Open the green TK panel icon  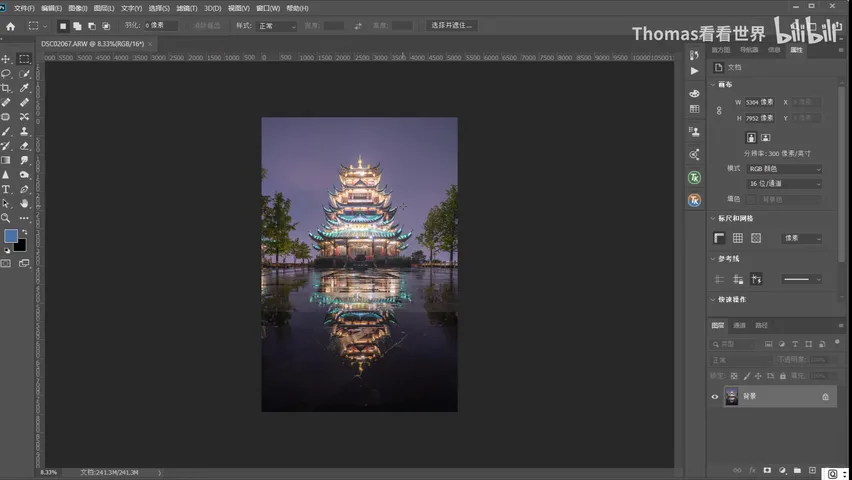694,177
